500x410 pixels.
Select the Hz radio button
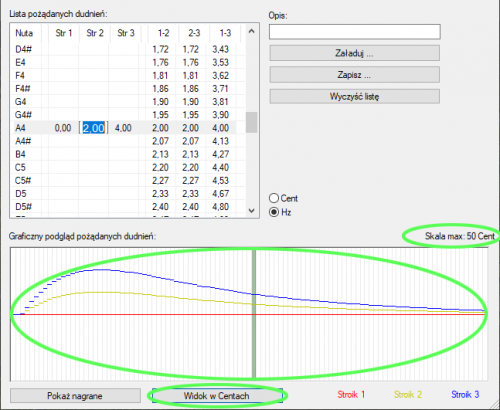[x=274, y=212]
